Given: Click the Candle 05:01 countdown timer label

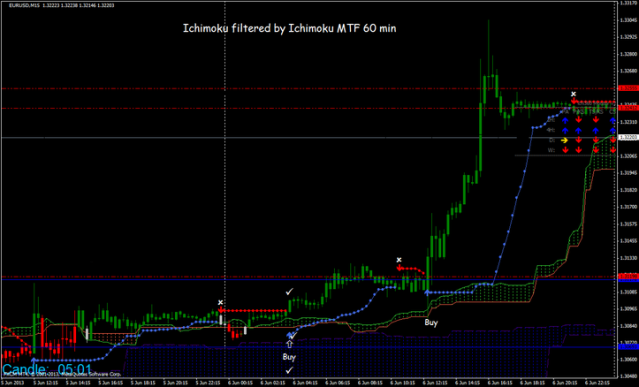Looking at the screenshot, I should (46, 369).
